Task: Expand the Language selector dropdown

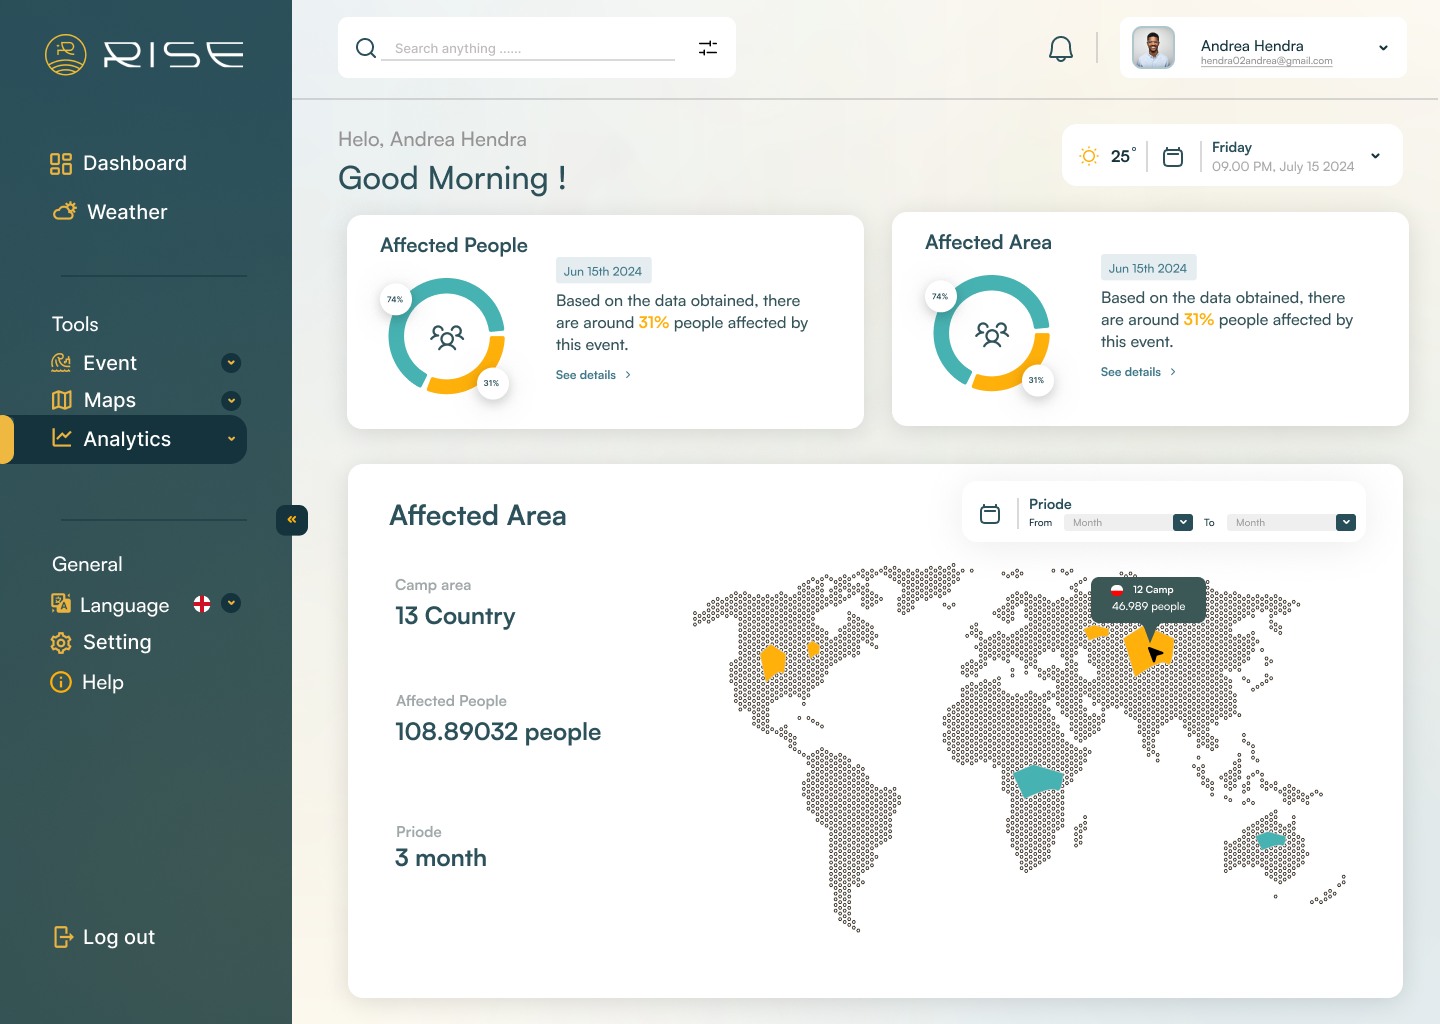Action: tap(231, 603)
